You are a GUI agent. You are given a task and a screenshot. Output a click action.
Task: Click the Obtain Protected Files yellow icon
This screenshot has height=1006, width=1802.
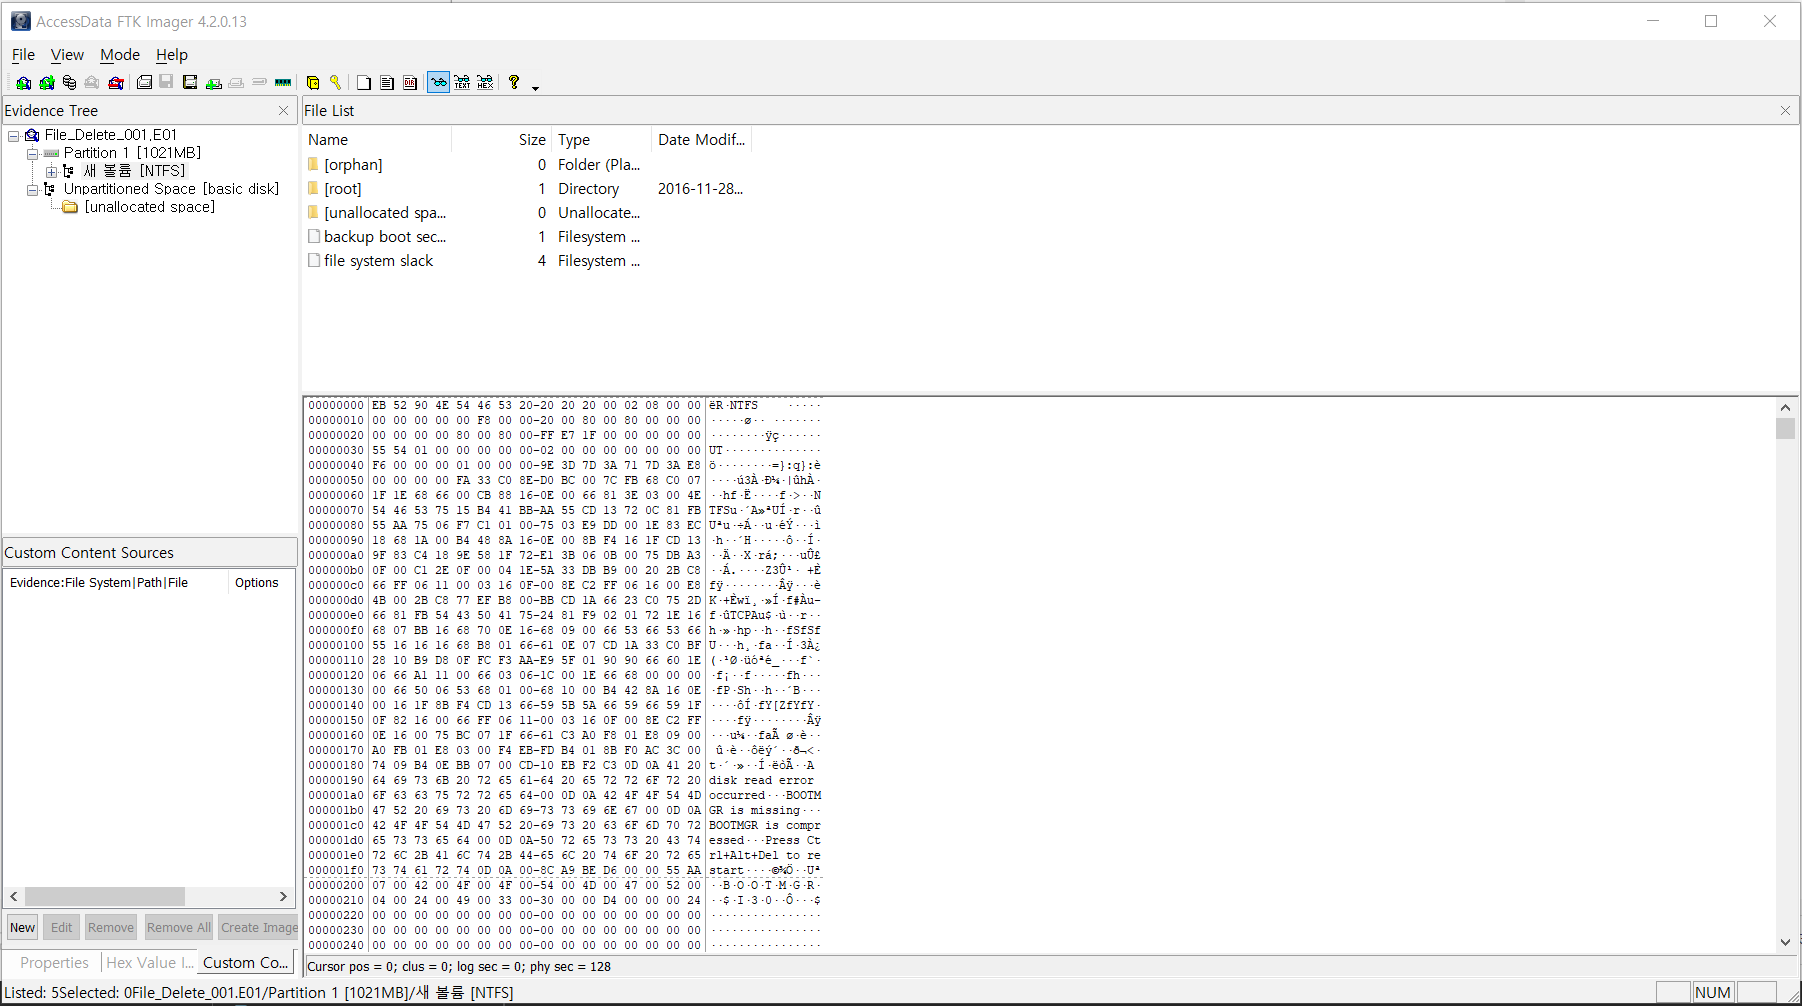(x=313, y=83)
